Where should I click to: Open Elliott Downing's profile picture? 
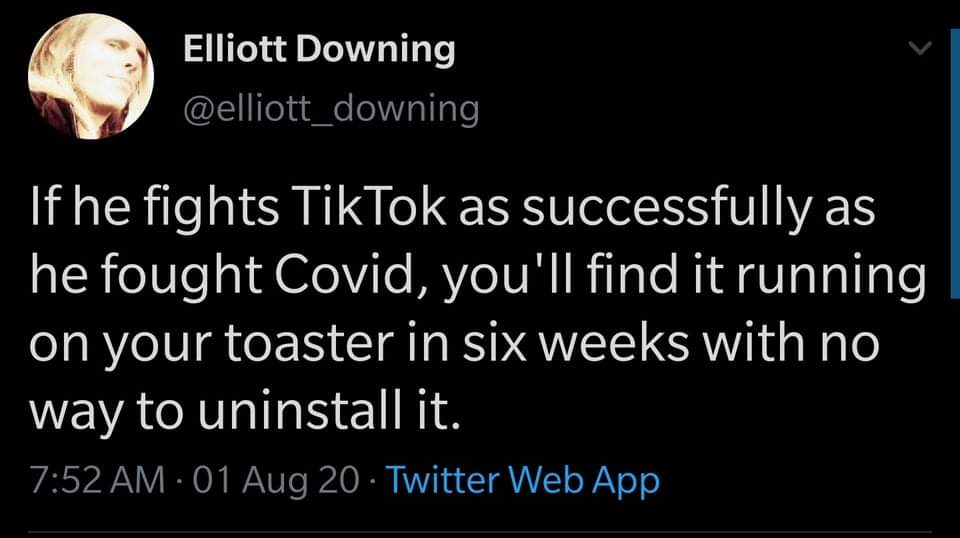(x=91, y=77)
